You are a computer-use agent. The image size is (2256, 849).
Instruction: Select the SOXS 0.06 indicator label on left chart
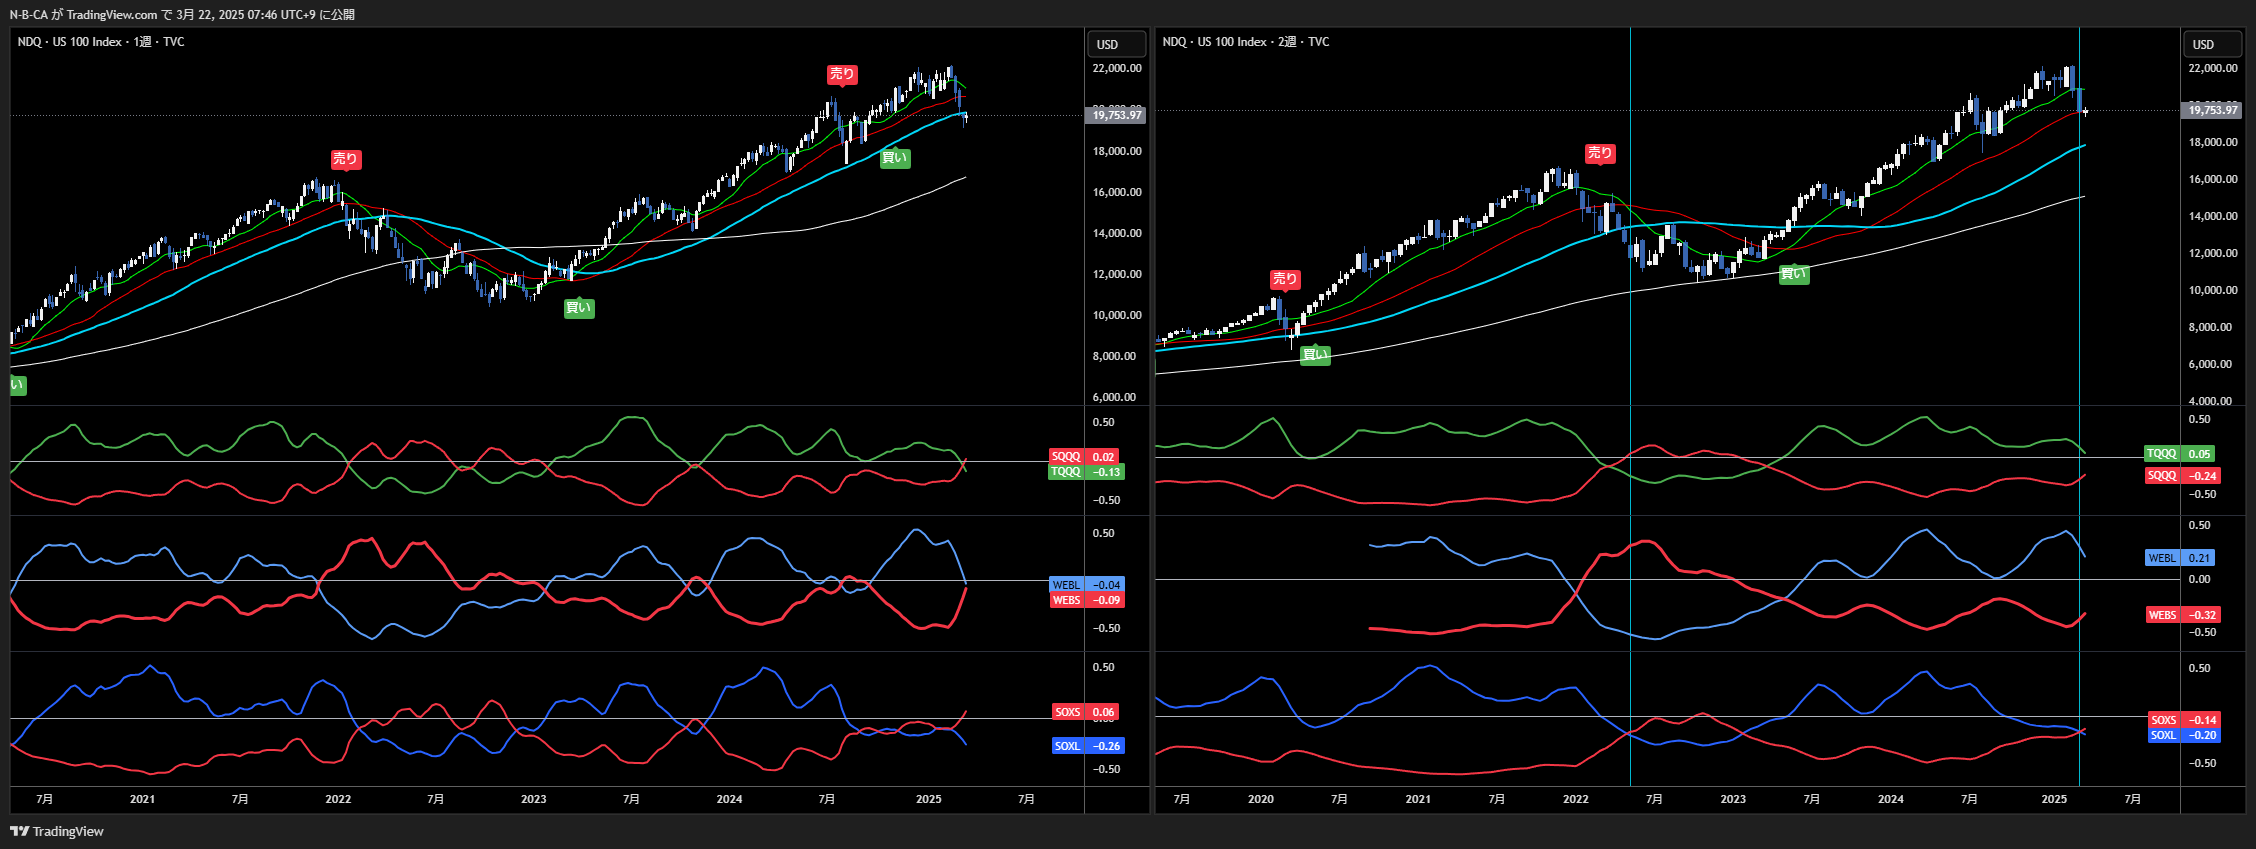coord(1085,712)
